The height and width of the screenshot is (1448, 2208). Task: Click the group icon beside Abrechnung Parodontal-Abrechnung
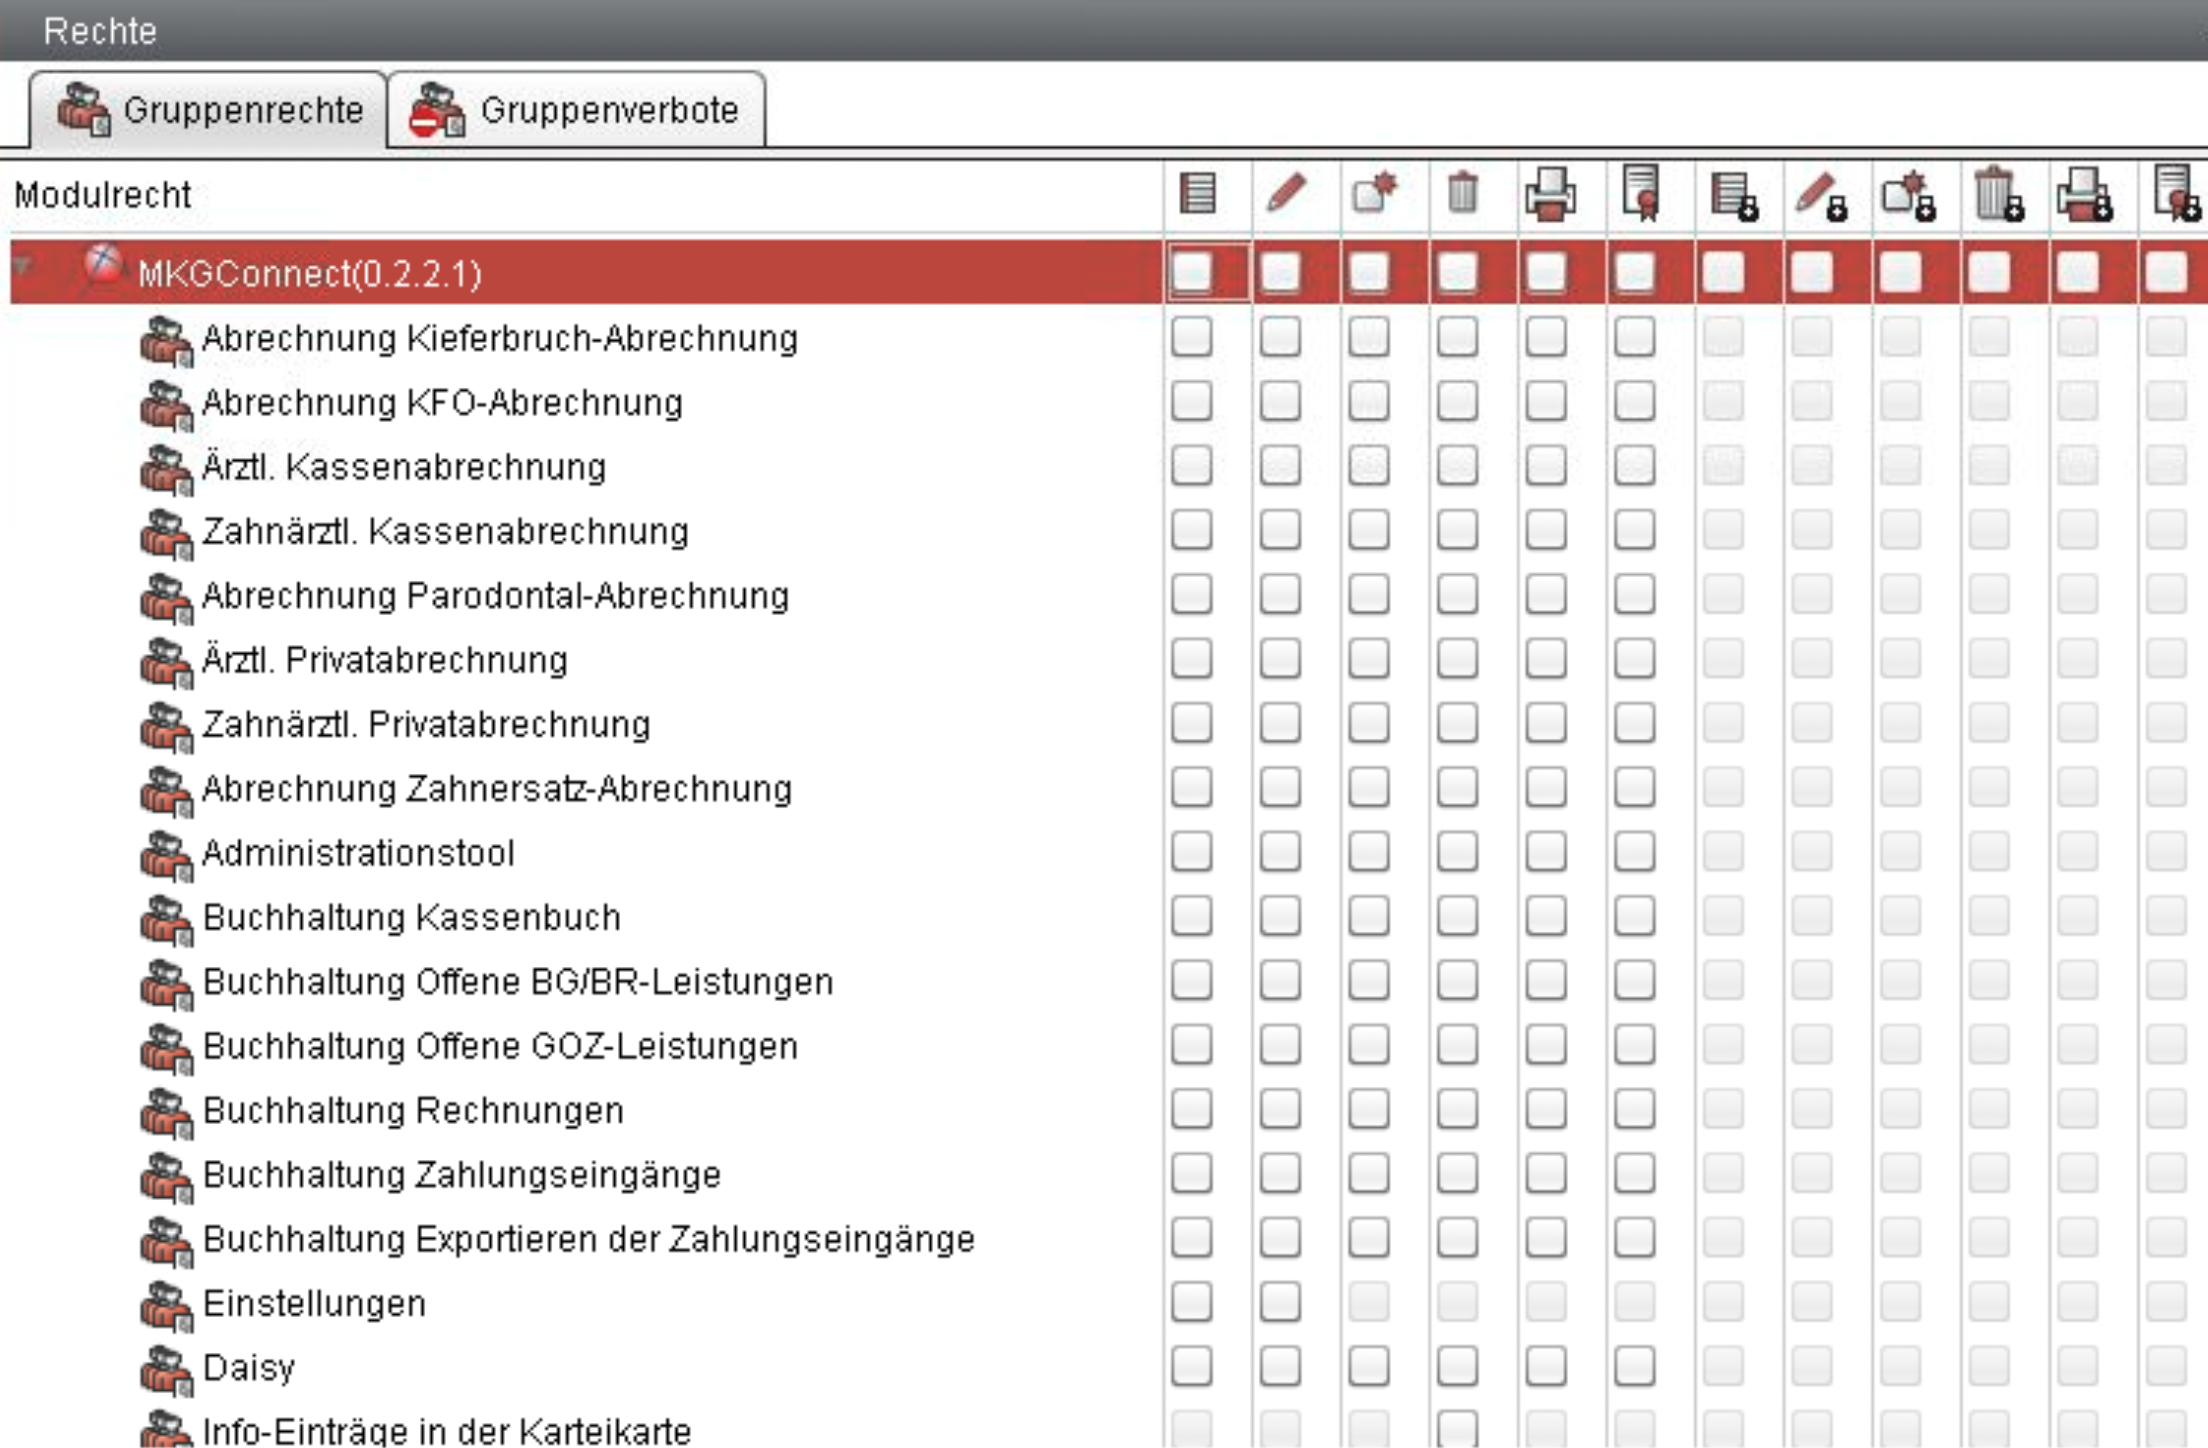(166, 598)
